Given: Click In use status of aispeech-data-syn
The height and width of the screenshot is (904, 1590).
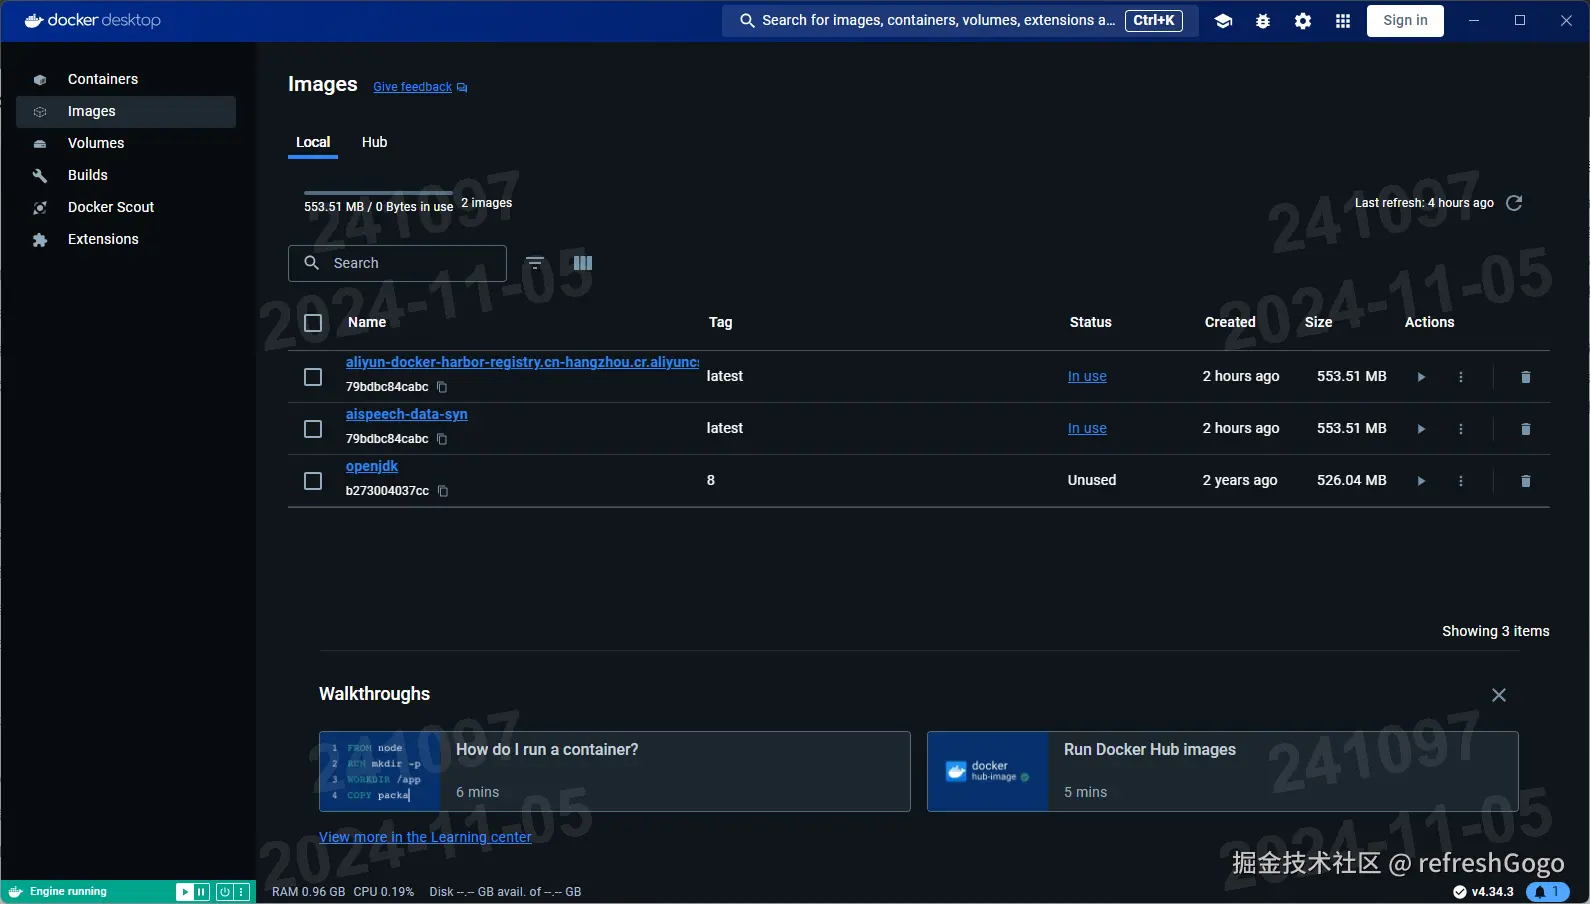Looking at the screenshot, I should click(1087, 428).
